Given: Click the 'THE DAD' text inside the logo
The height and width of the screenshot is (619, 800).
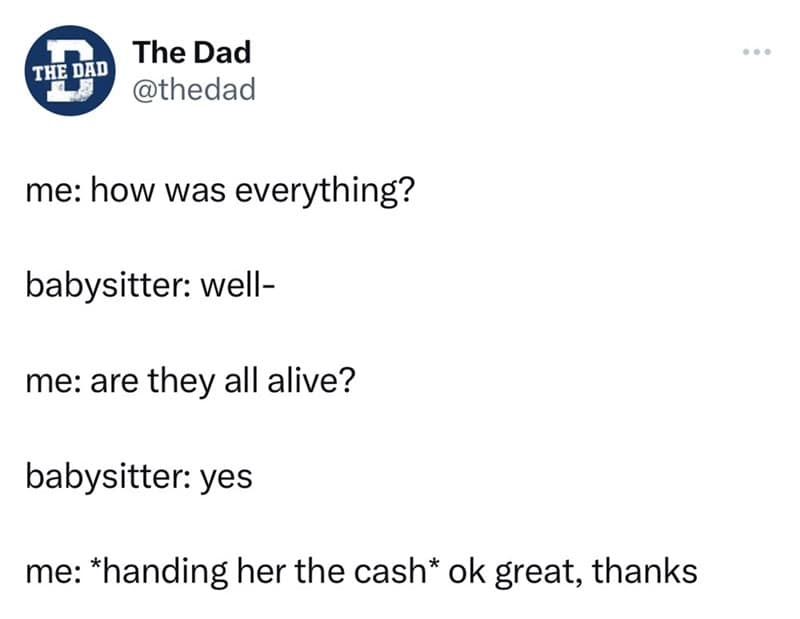Looking at the screenshot, I should coord(71,71).
